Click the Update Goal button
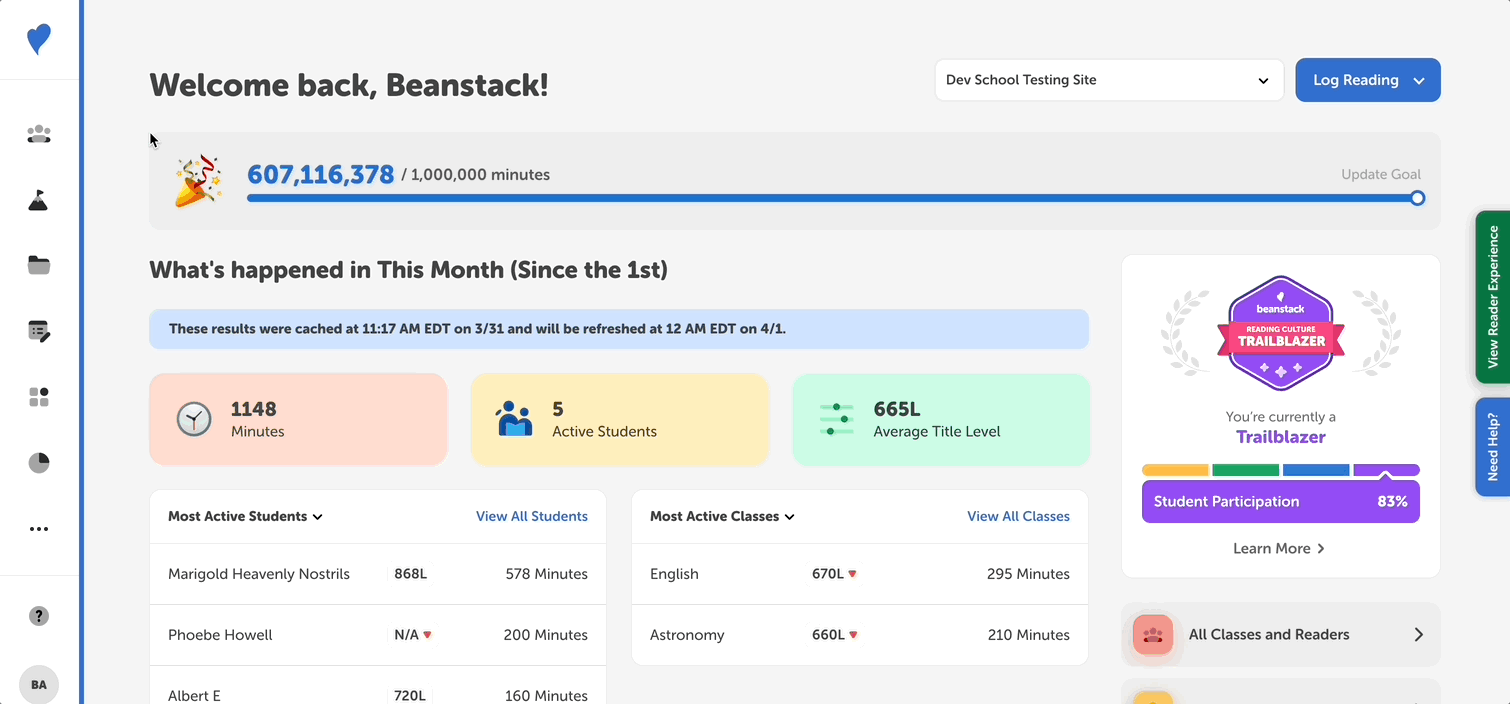Viewport: 1510px width, 704px height. (x=1381, y=173)
